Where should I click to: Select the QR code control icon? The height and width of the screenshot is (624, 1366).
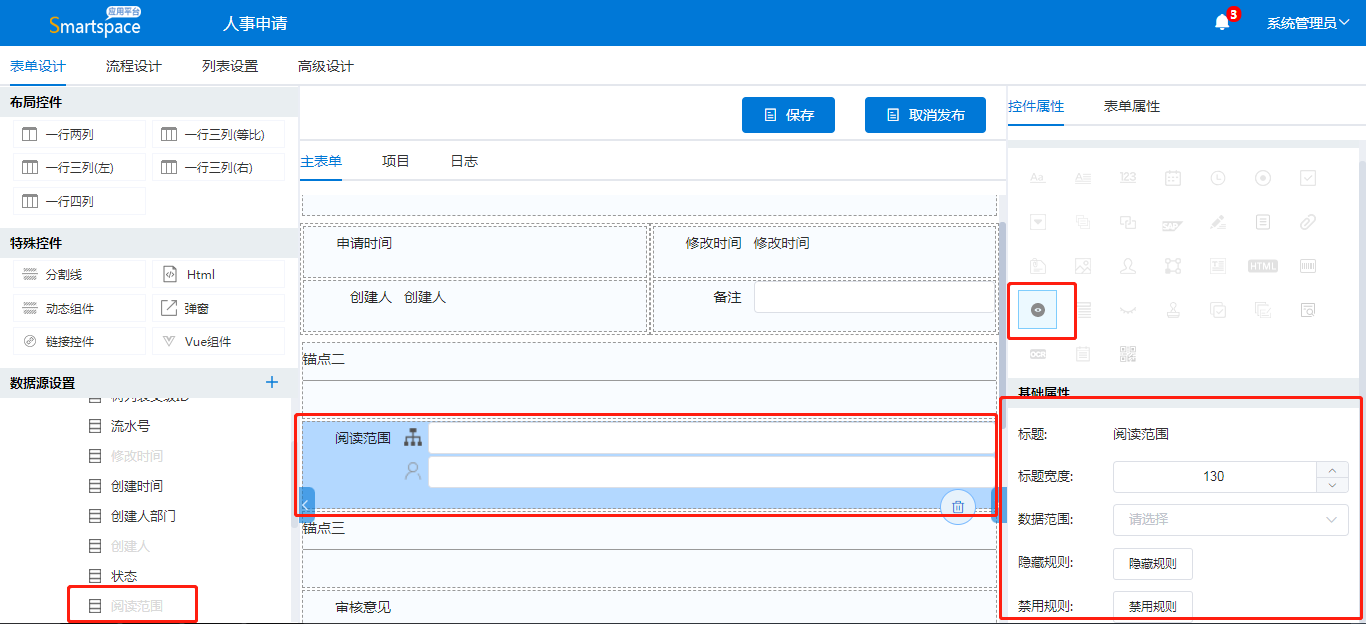(1128, 354)
